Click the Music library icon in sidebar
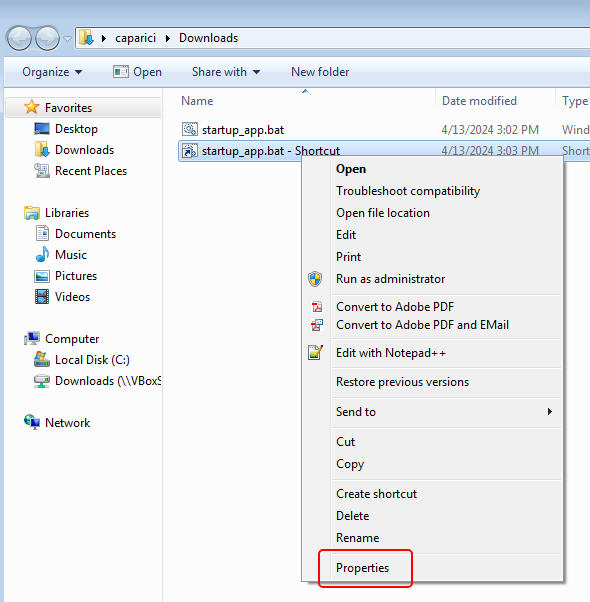Viewport: 590px width, 602px height. tap(42, 255)
